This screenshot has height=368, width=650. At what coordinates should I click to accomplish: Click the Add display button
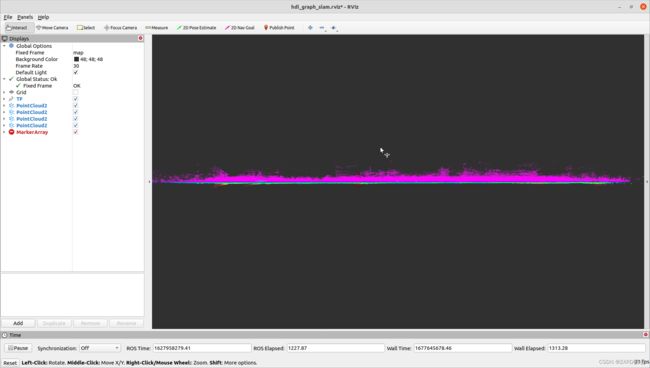[x=18, y=323]
